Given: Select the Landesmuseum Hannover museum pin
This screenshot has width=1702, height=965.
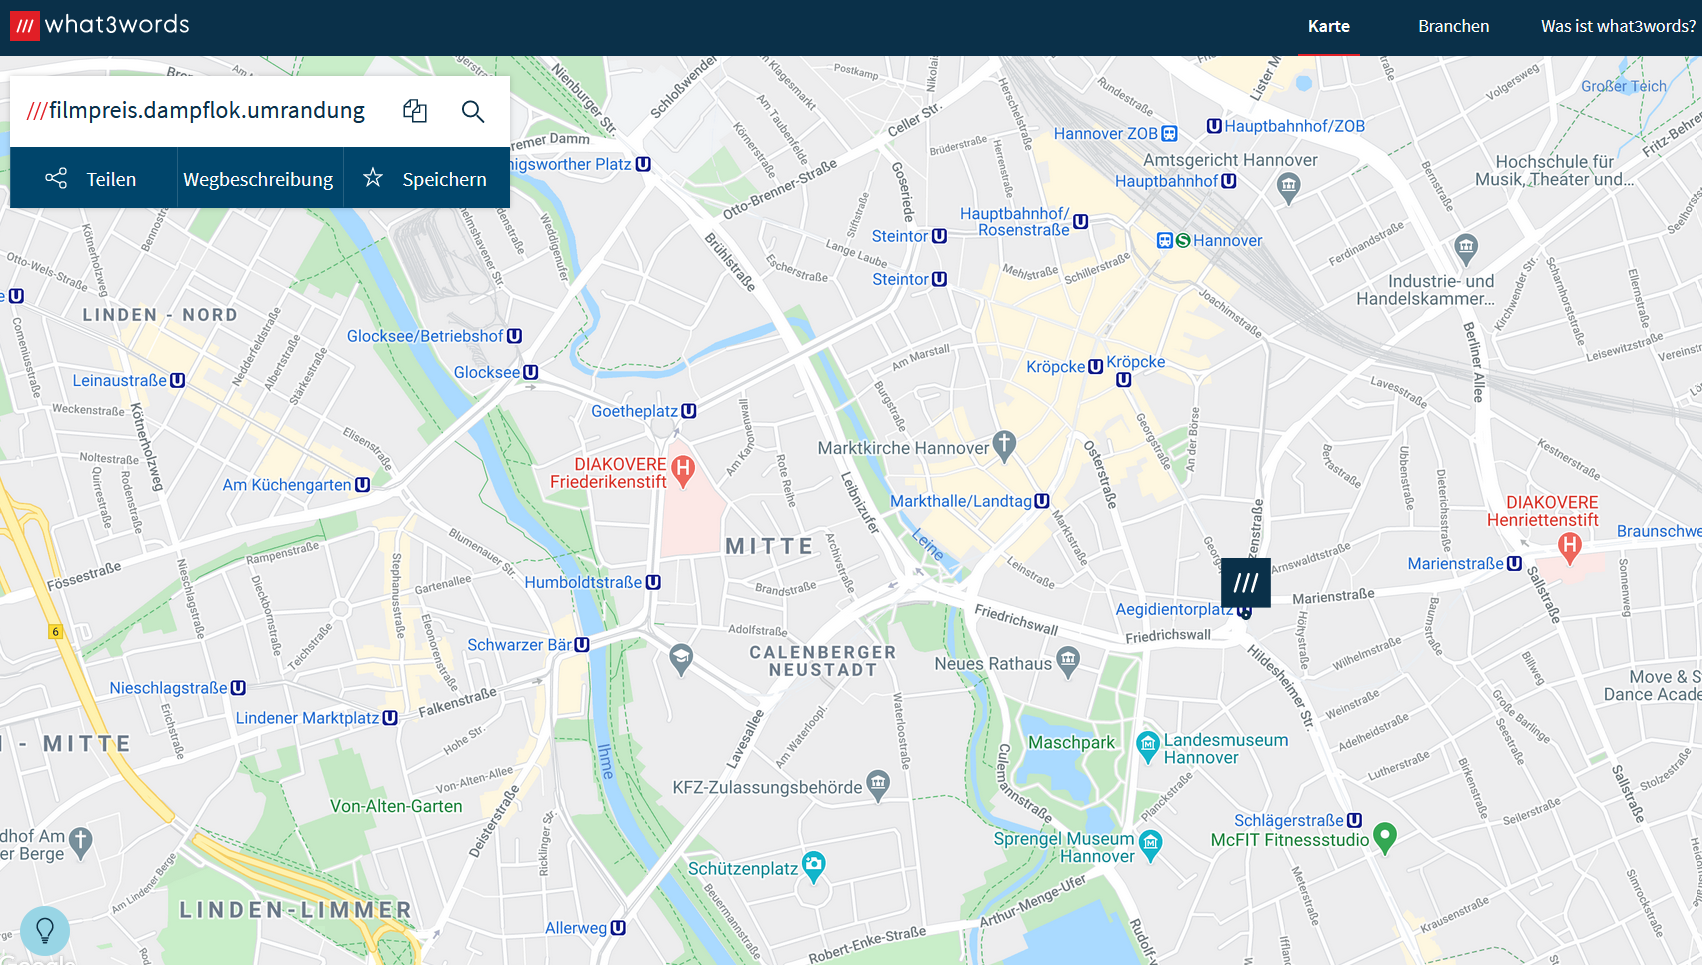Looking at the screenshot, I should pos(1148,744).
